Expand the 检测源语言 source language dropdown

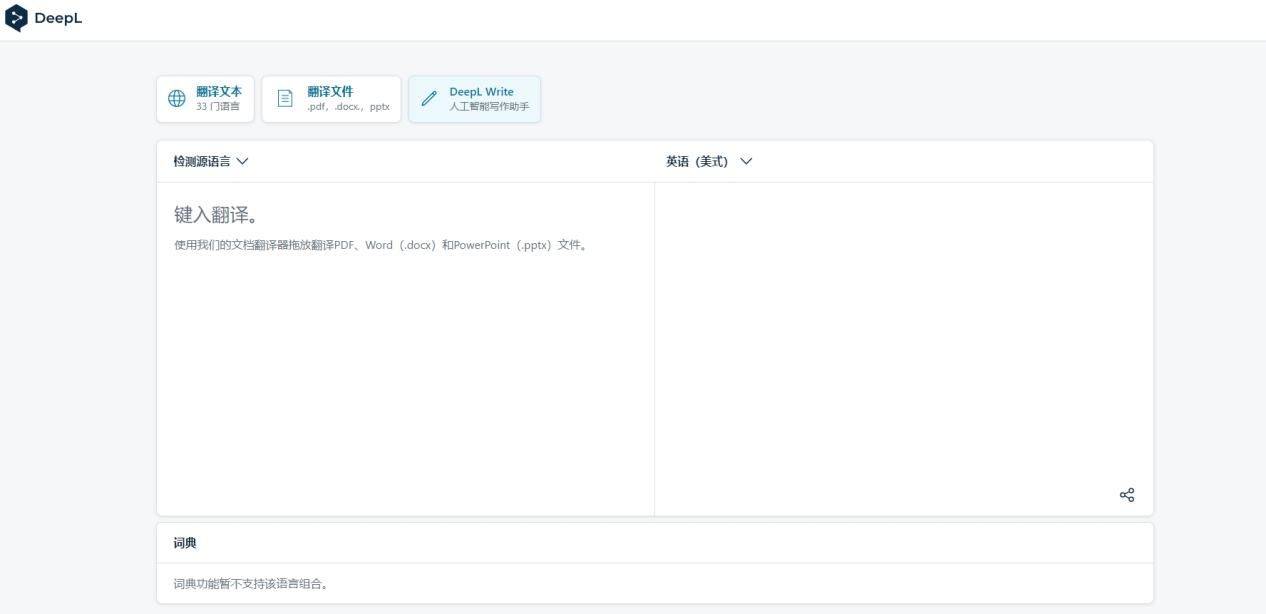[x=211, y=161]
